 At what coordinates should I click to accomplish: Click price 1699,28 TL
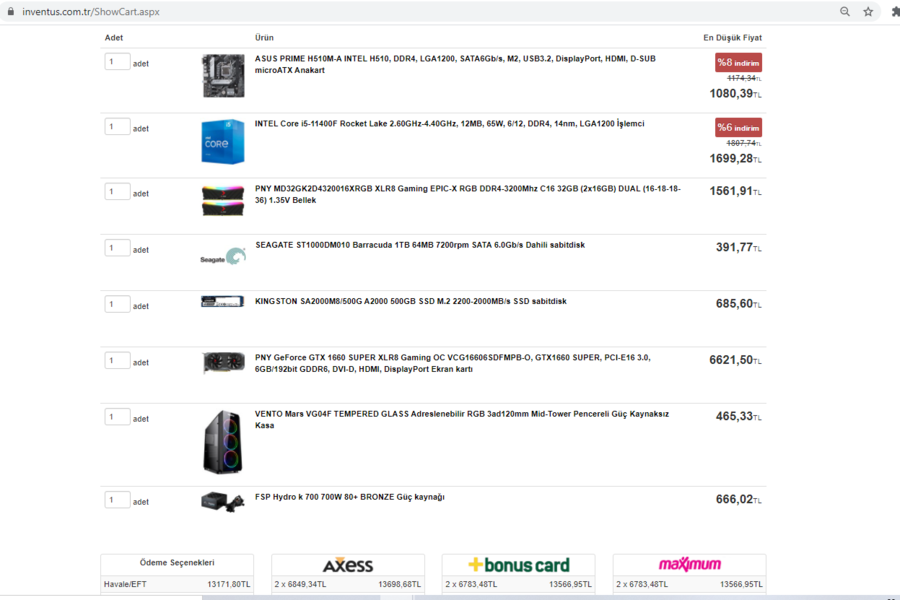[735, 158]
